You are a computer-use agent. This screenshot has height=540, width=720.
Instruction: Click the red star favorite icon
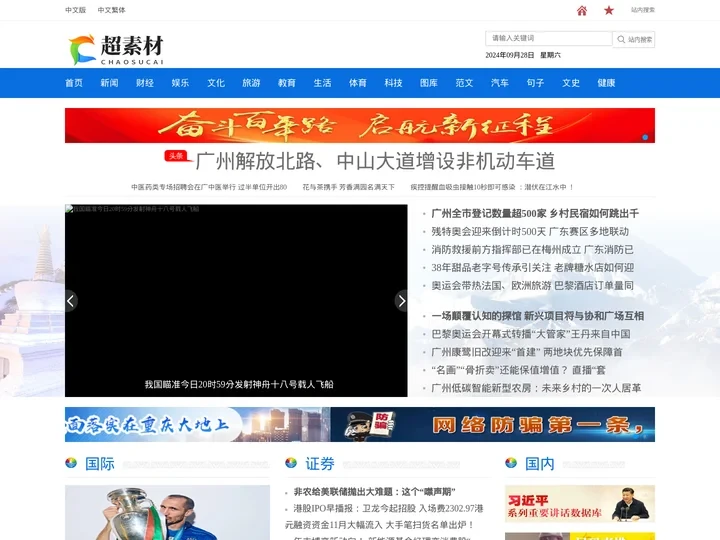(x=609, y=10)
